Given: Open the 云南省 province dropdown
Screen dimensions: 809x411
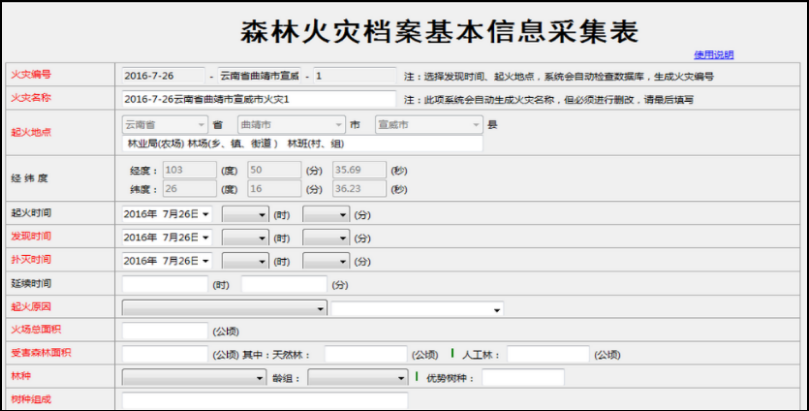Looking at the screenshot, I should pyautogui.click(x=165, y=125).
